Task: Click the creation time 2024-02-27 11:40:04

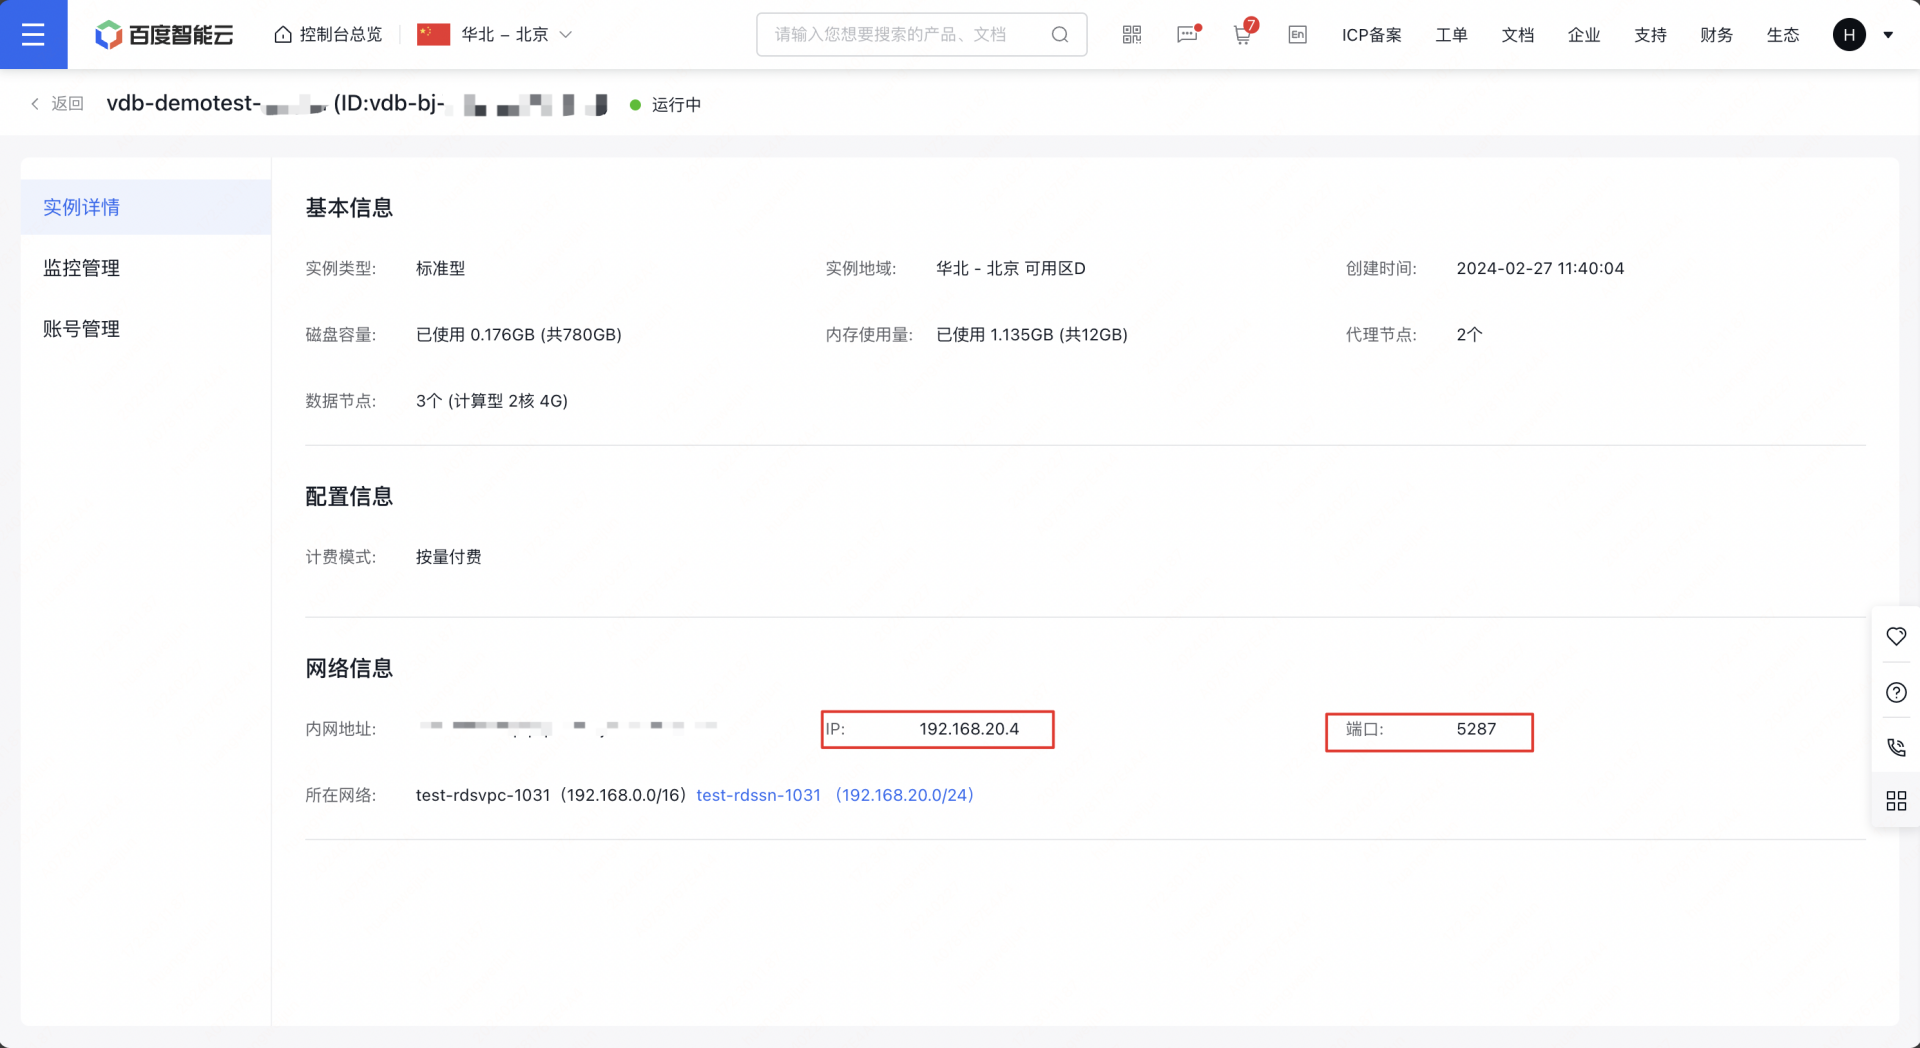Action: pos(1540,268)
